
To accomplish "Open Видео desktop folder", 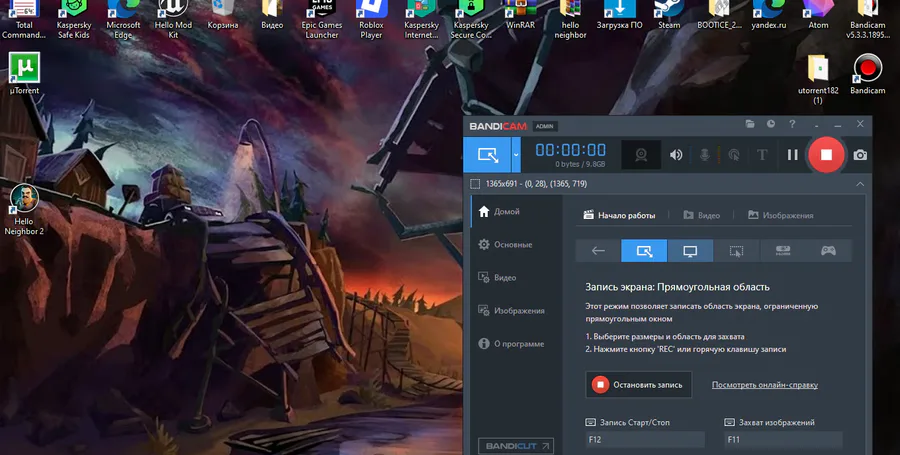I will tap(272, 15).
